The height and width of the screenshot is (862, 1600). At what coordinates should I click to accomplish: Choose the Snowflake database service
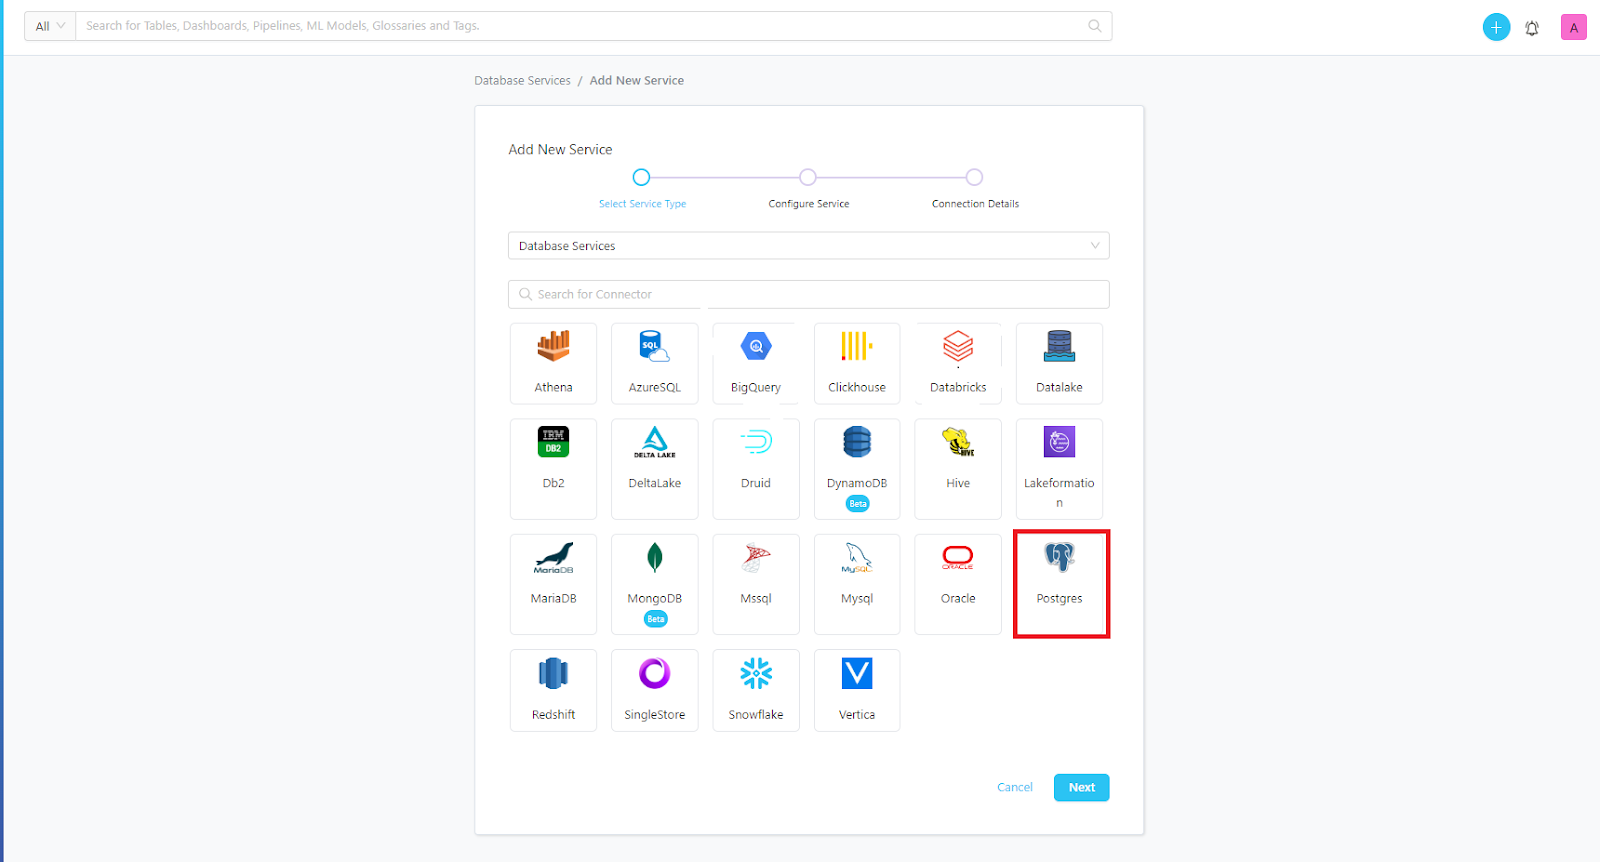pyautogui.click(x=755, y=675)
